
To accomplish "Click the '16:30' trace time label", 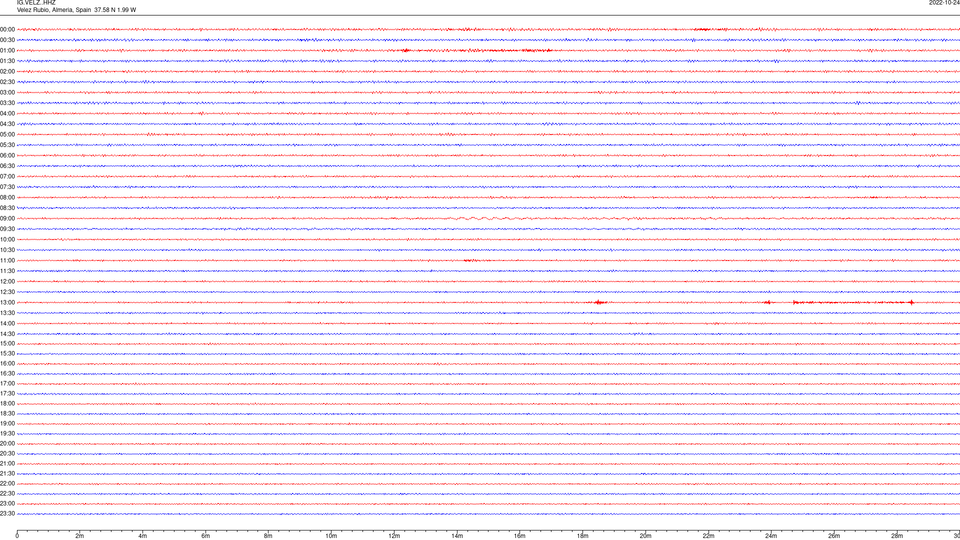I will tap(7, 373).
